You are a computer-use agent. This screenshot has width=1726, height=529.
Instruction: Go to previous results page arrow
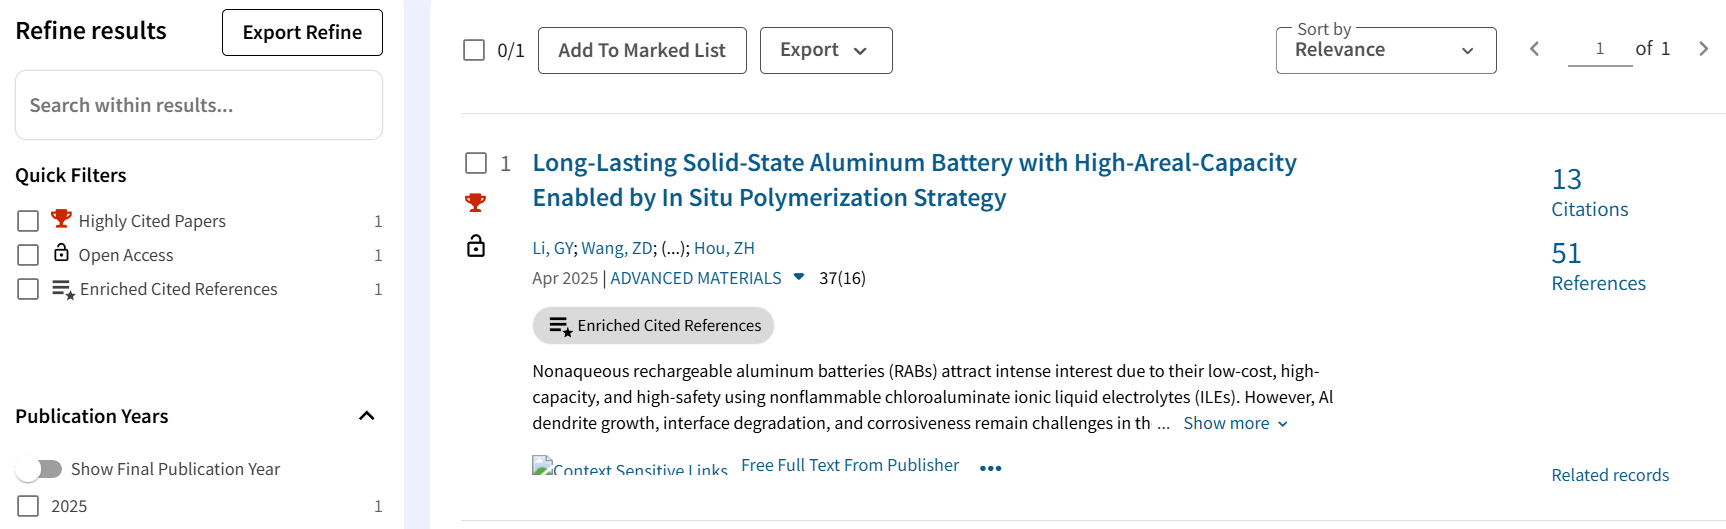tap(1534, 49)
